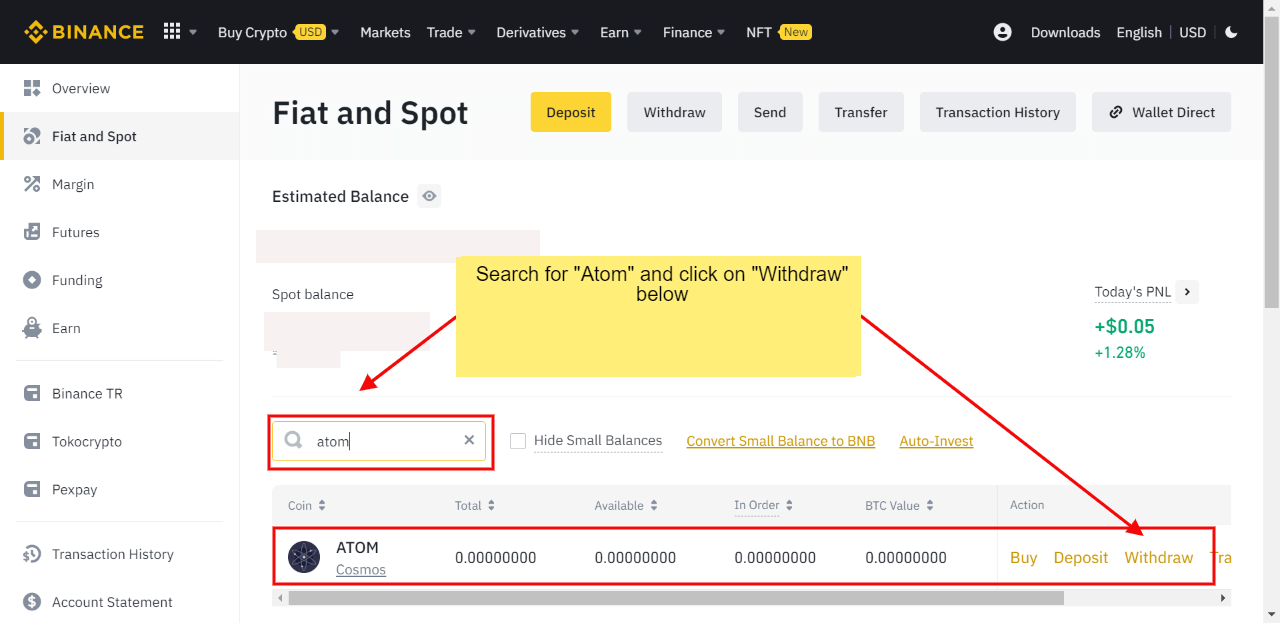The image size is (1280, 623).
Task: Enable Hide Small Balances checkbox
Action: [x=518, y=441]
